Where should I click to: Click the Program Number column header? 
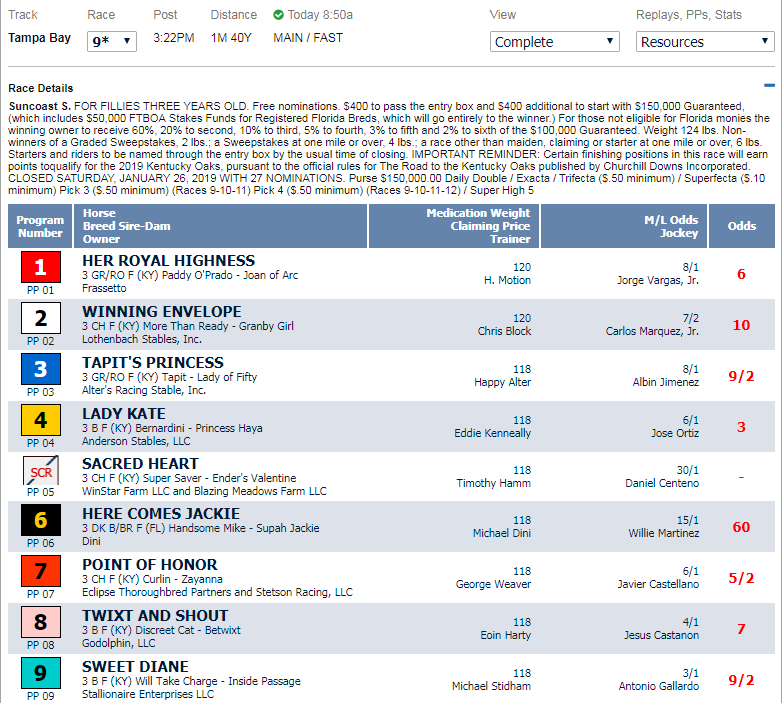(x=40, y=226)
